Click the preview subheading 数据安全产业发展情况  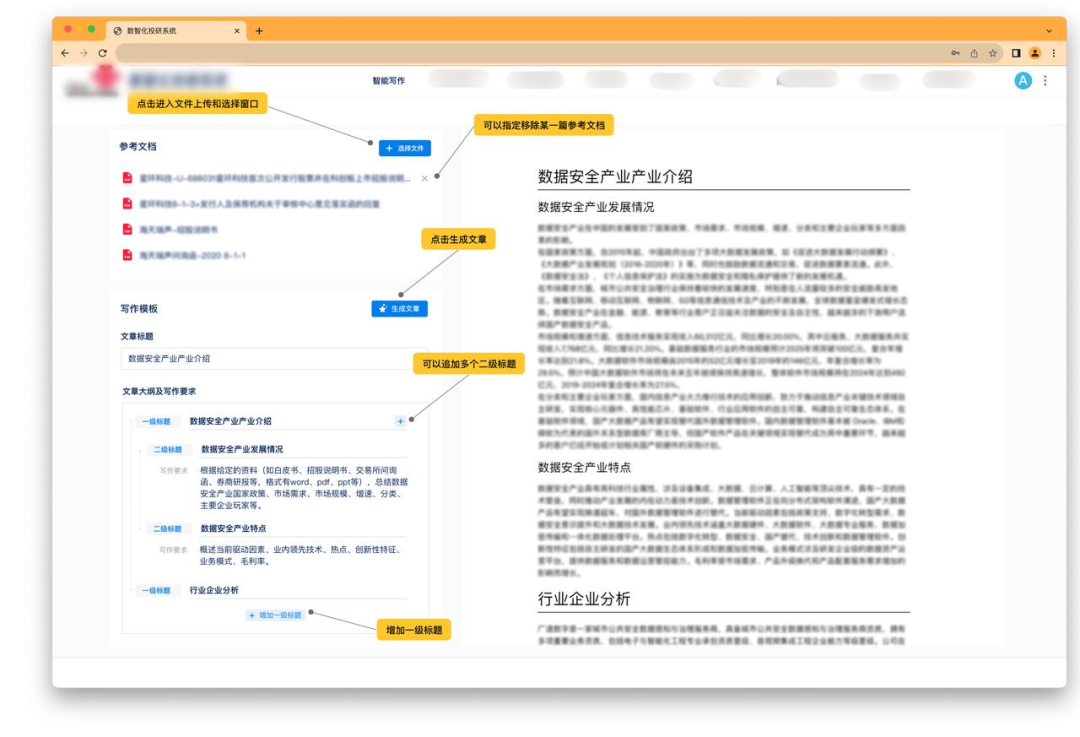[596, 207]
